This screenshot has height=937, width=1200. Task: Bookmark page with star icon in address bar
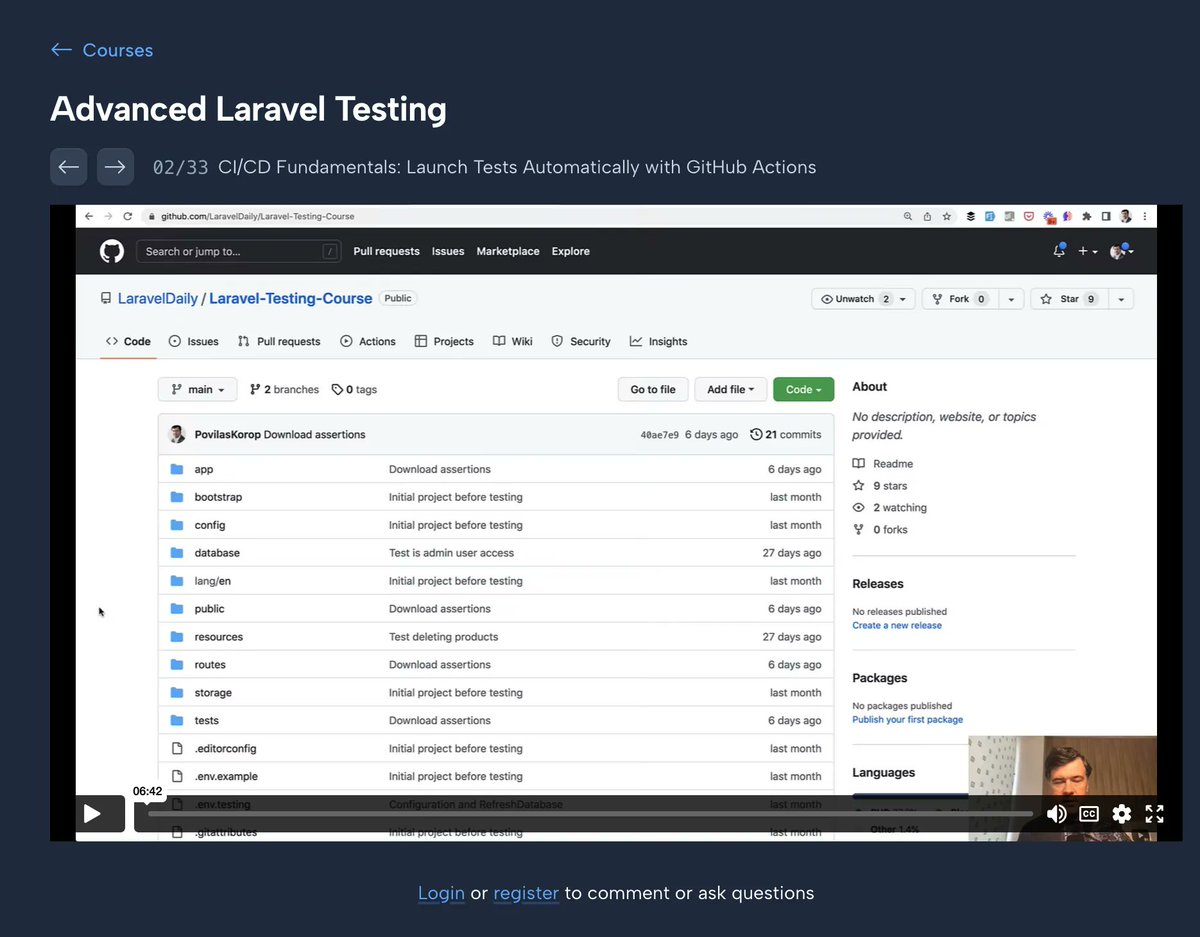coord(946,216)
